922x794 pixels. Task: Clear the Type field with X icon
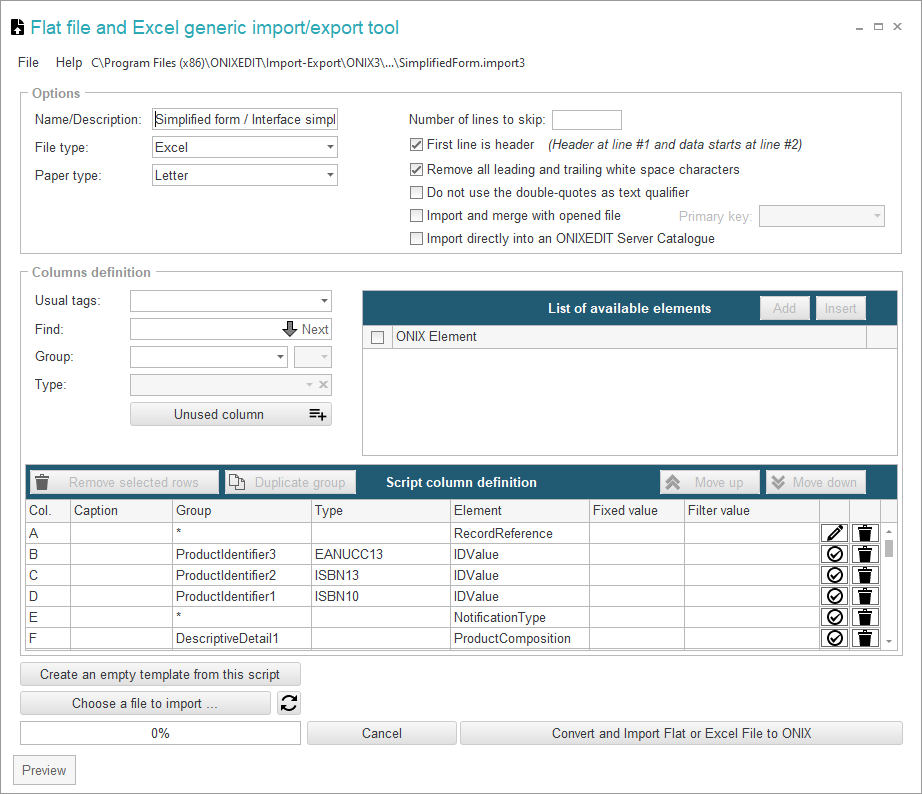point(324,385)
